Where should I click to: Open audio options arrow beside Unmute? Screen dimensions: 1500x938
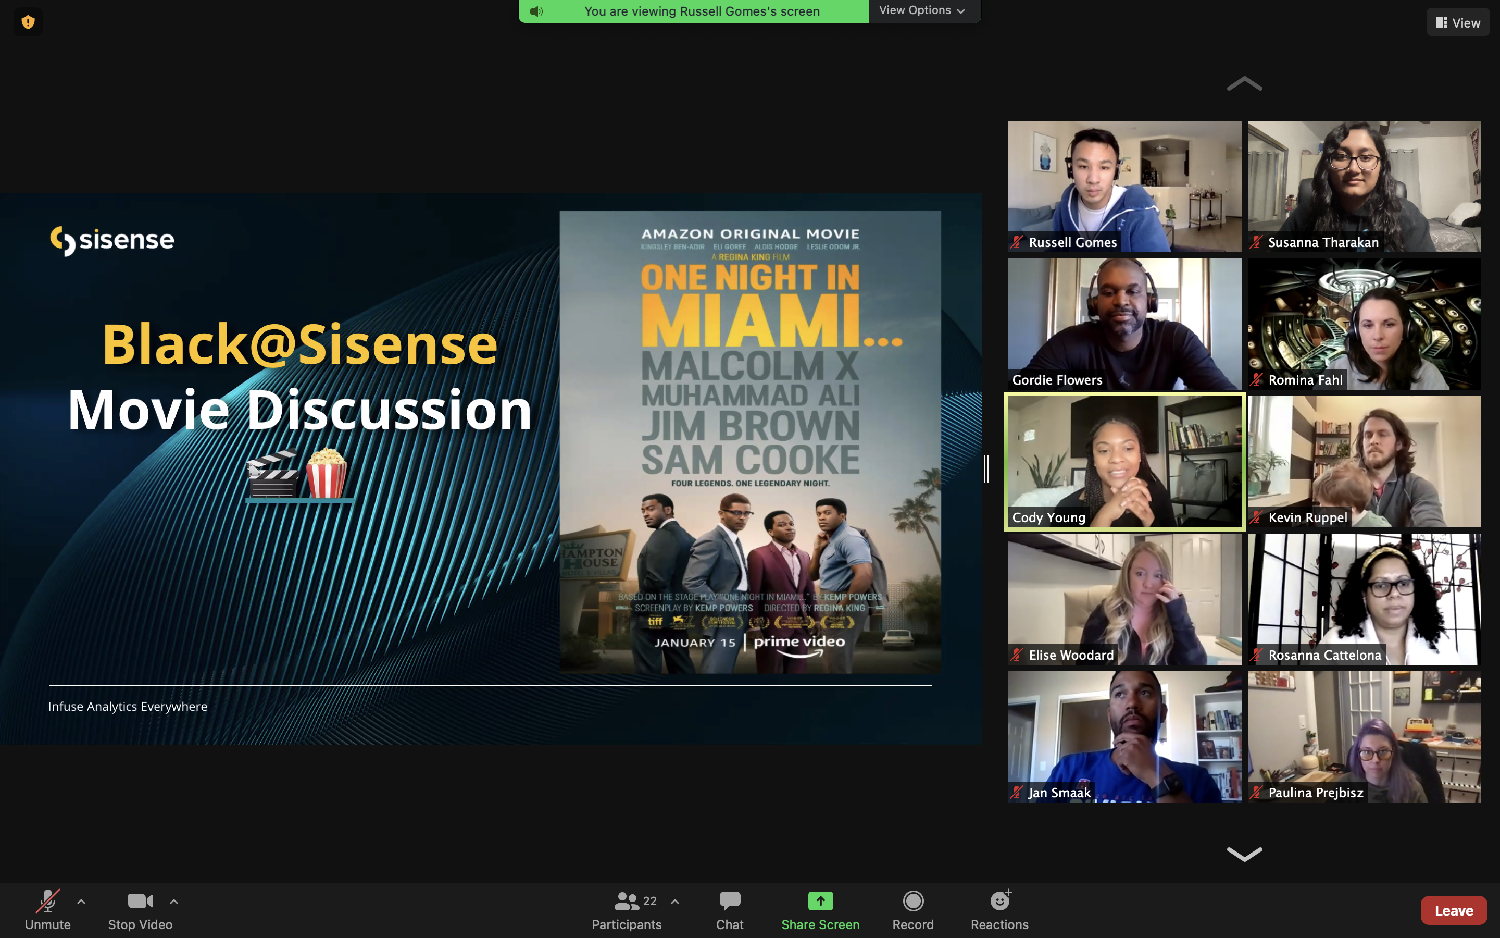81,901
